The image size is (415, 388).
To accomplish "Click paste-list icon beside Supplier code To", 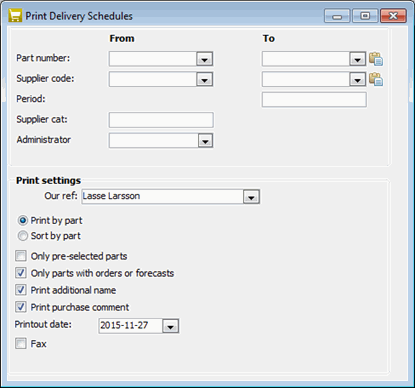I will [x=376, y=79].
